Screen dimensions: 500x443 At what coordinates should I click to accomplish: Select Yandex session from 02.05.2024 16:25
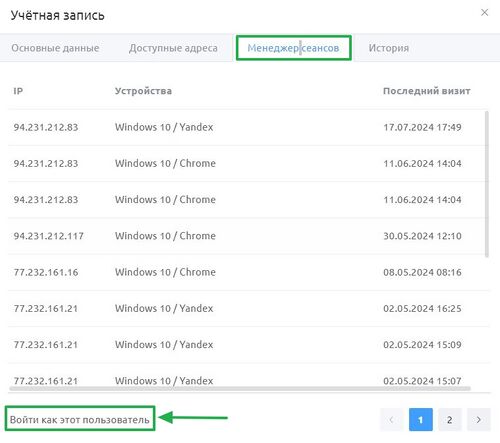249,308
